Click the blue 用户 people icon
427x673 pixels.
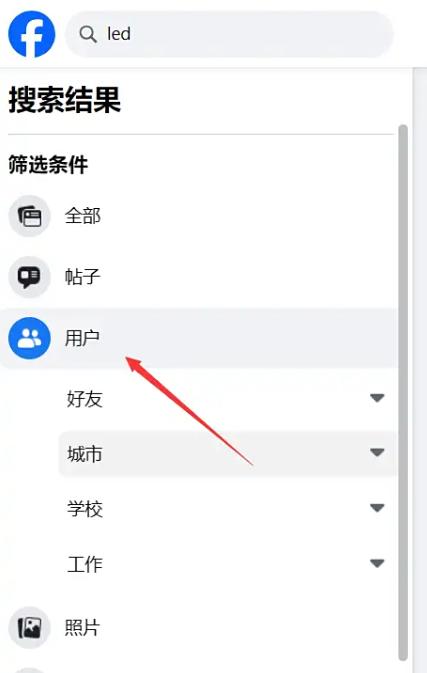pos(30,338)
